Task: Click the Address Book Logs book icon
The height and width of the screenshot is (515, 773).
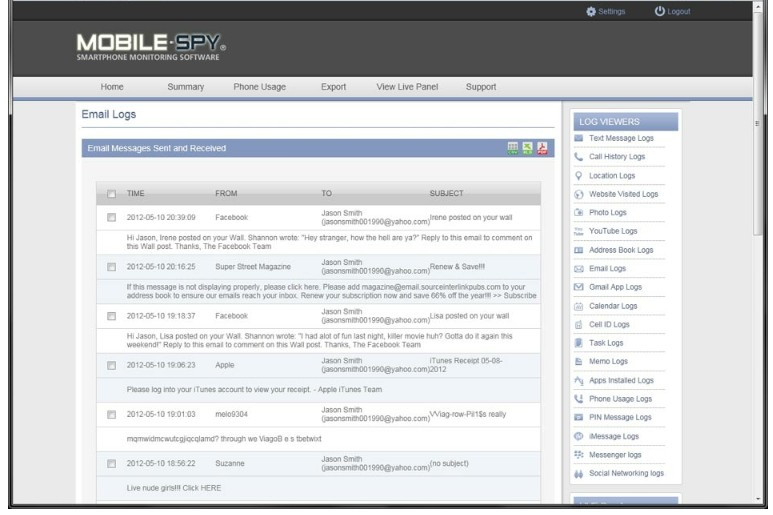Action: (579, 250)
